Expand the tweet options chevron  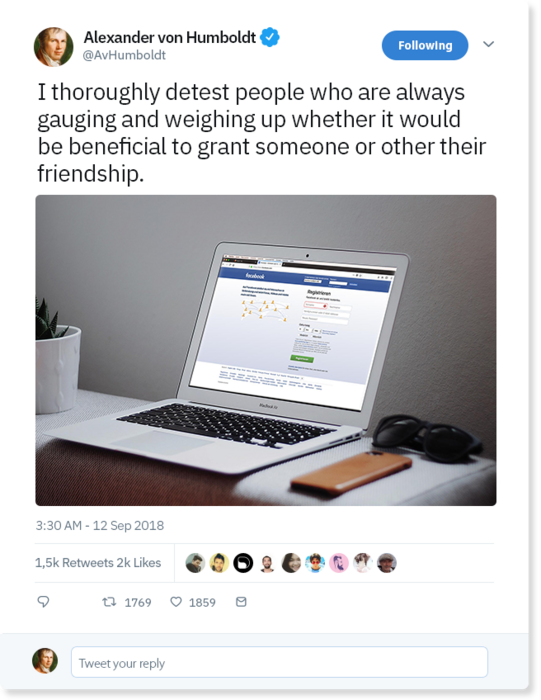(x=489, y=44)
